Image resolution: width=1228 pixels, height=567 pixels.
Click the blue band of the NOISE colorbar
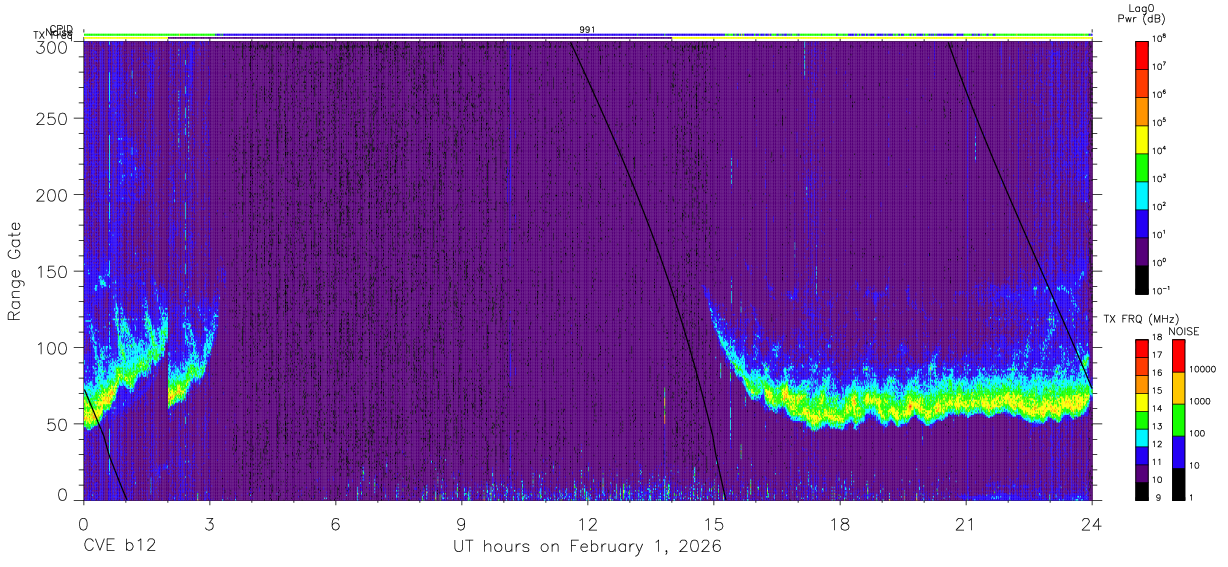click(x=1178, y=451)
